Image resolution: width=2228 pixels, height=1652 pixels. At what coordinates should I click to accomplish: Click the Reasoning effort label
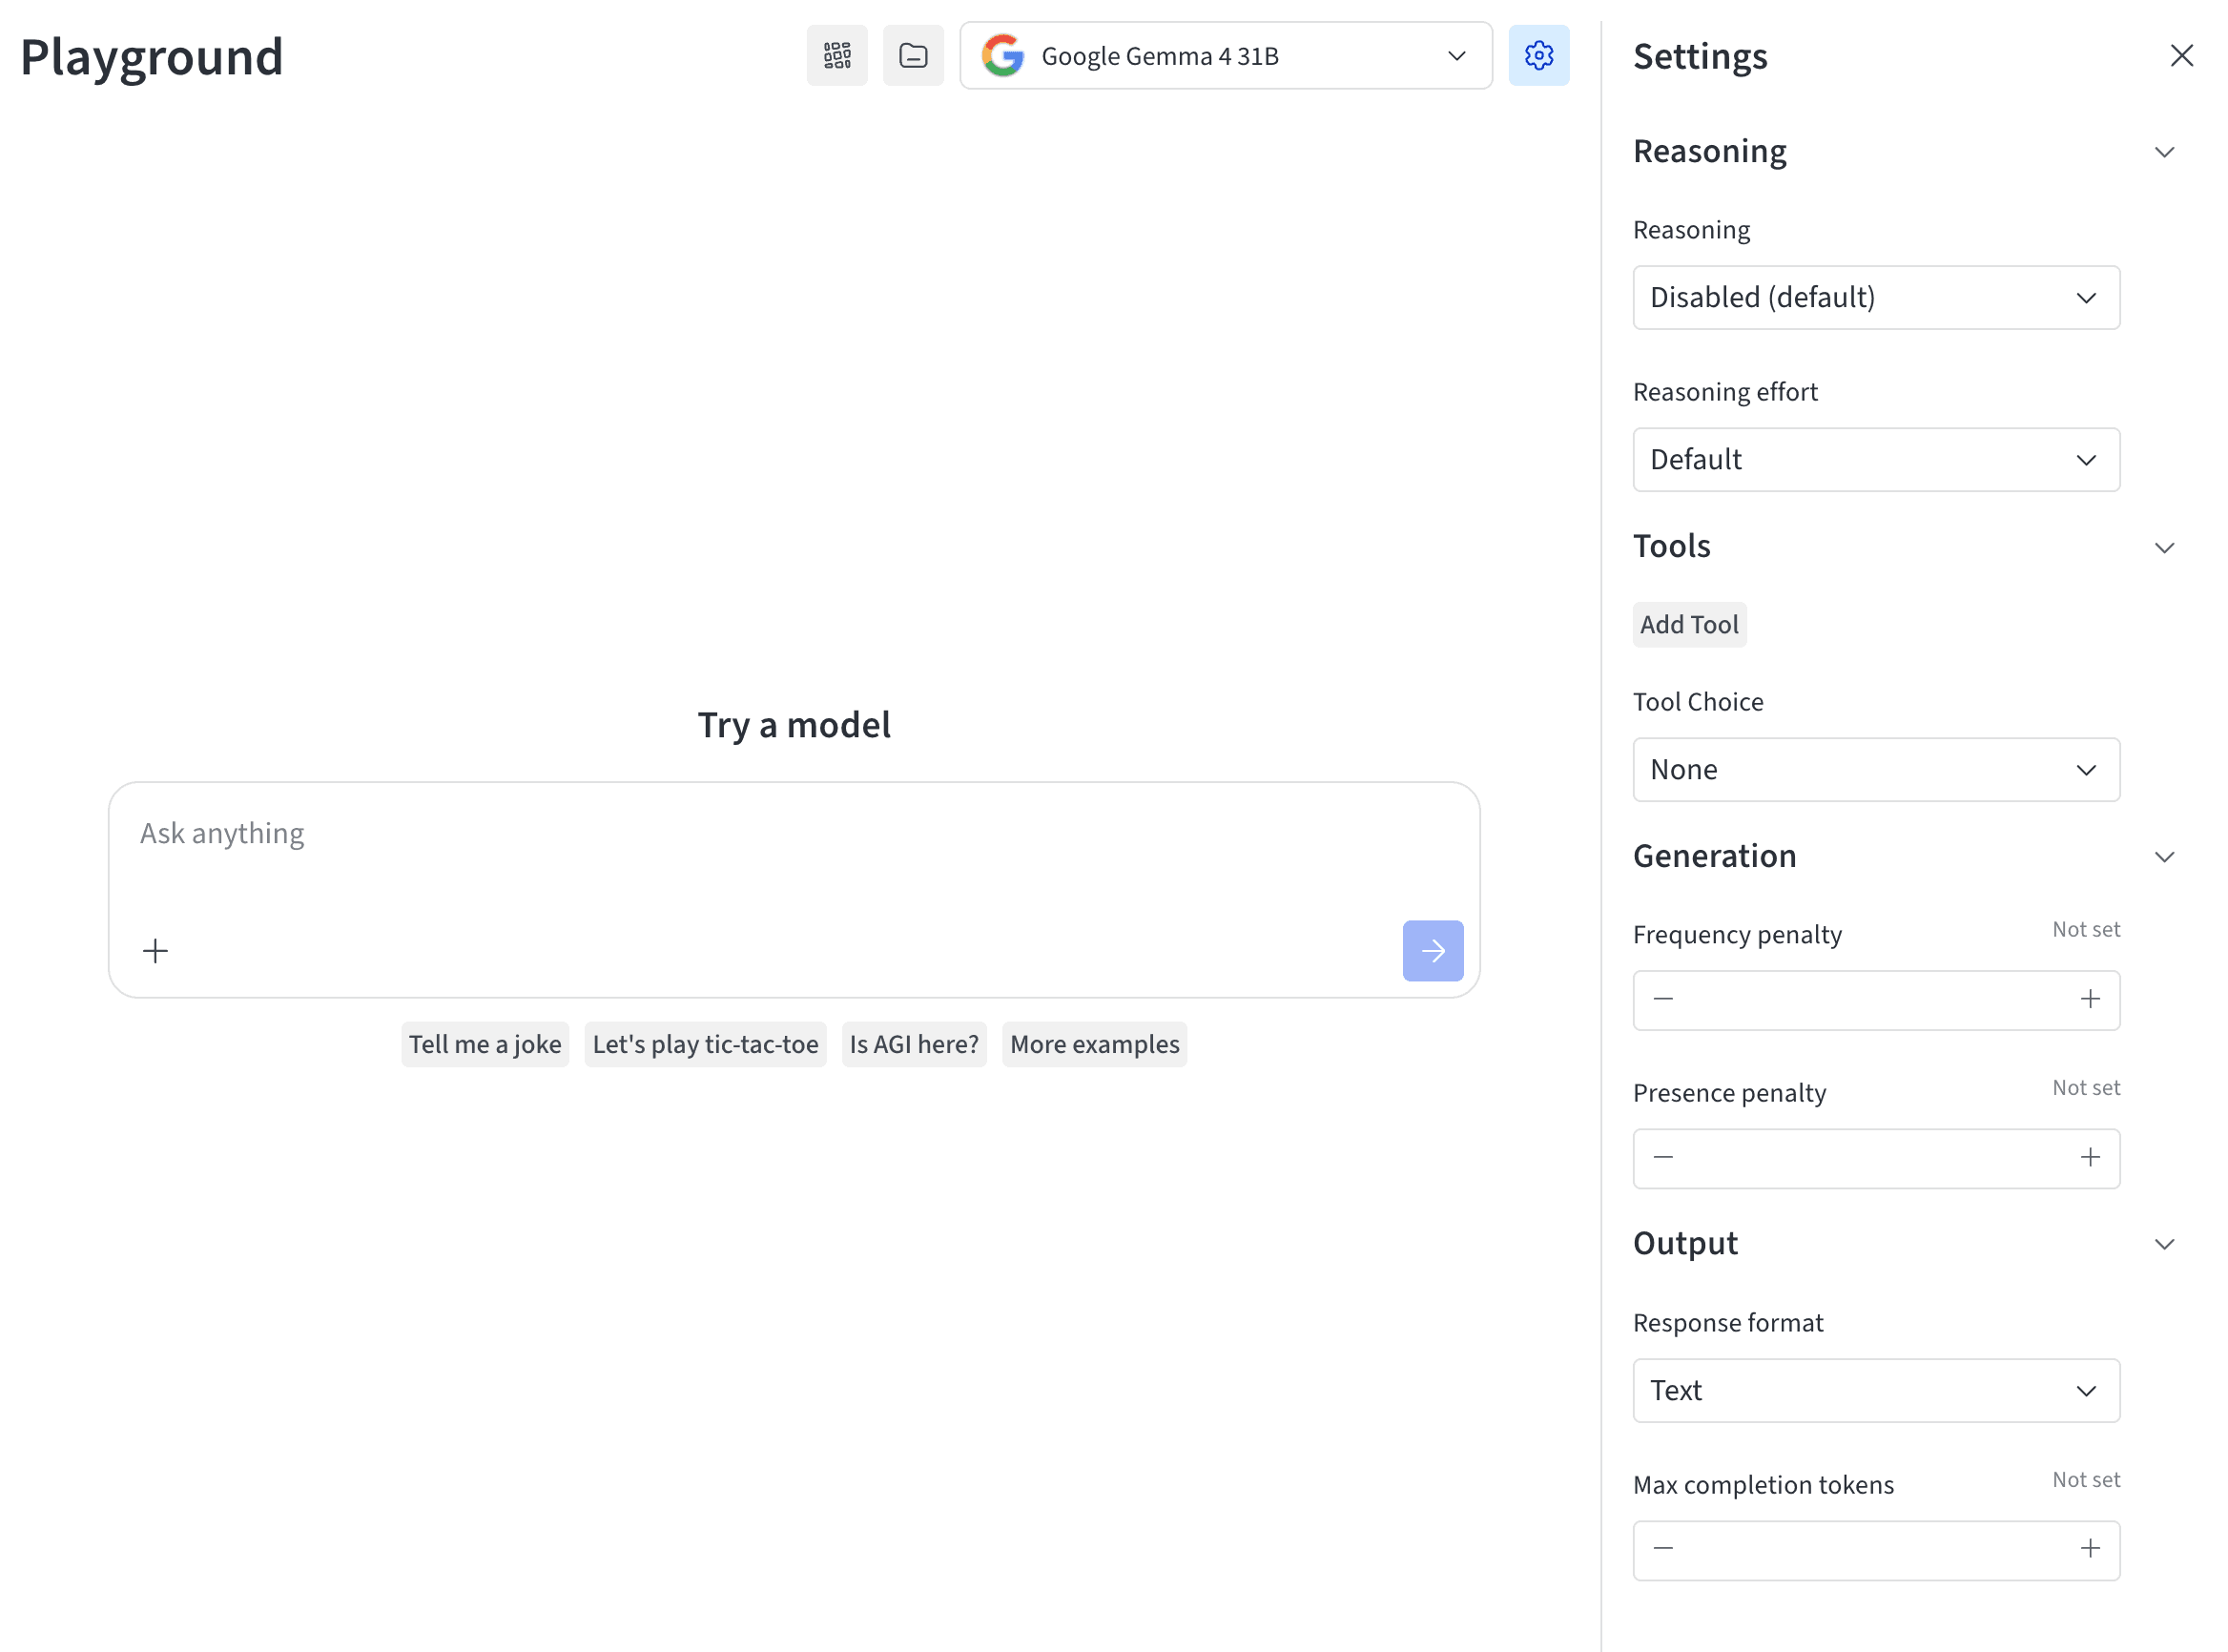1725,392
